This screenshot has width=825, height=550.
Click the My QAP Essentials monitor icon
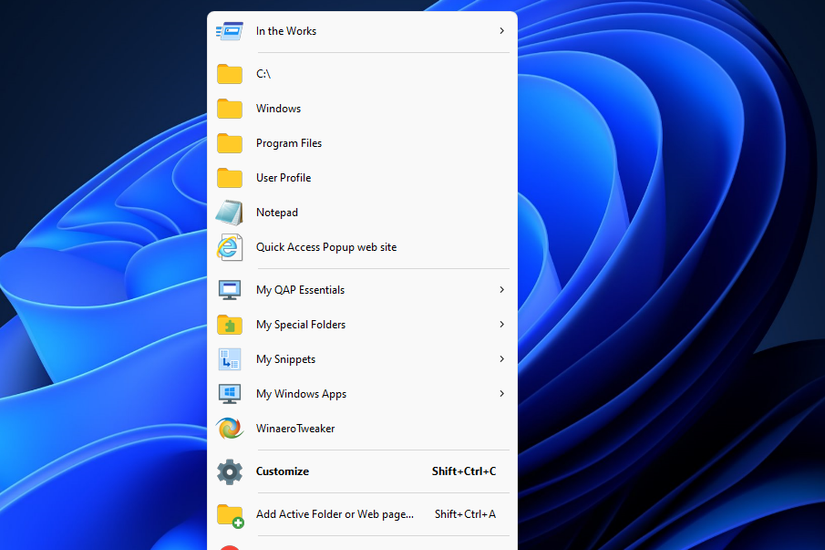(x=229, y=290)
